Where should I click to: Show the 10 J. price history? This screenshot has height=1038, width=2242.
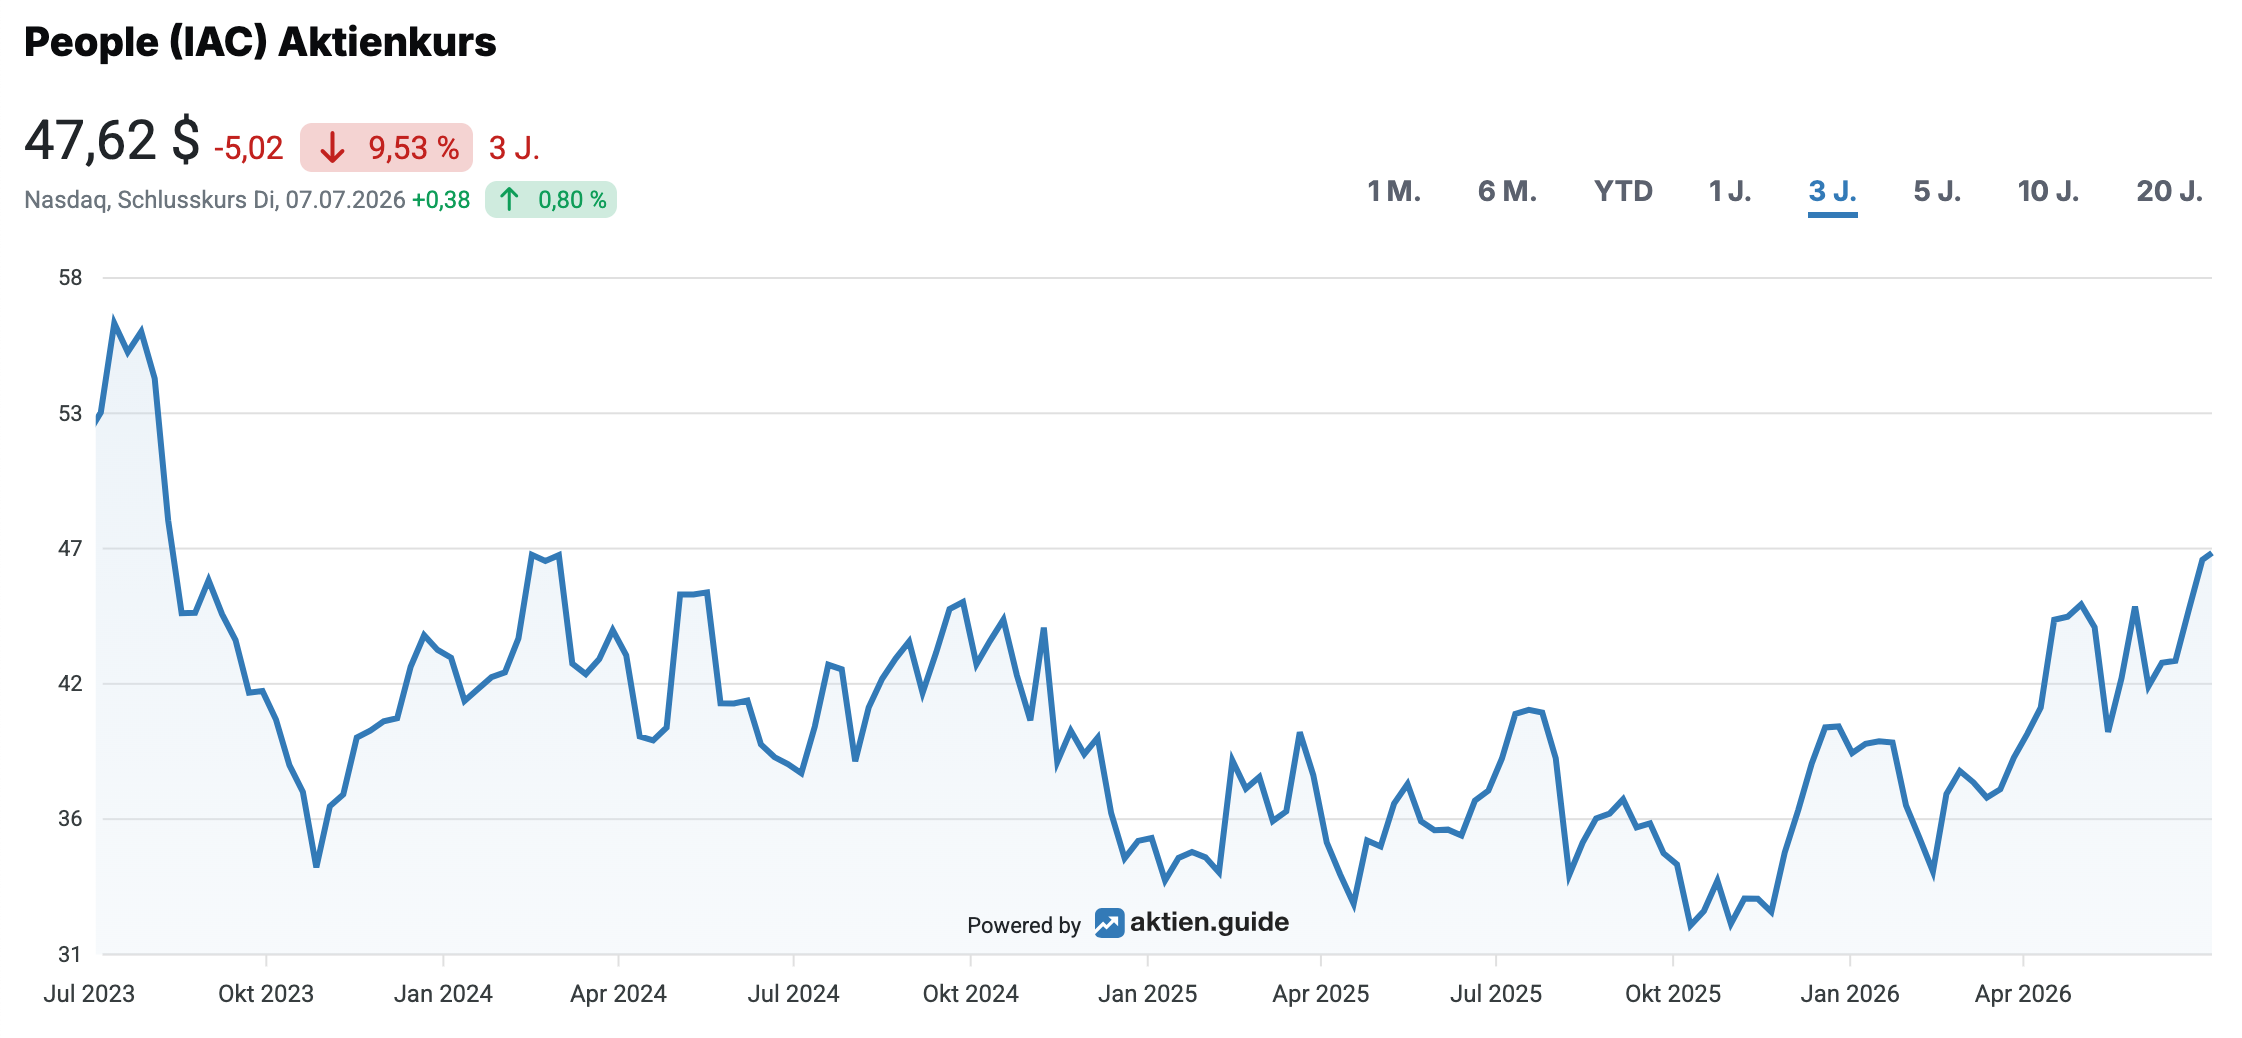click(x=2048, y=191)
